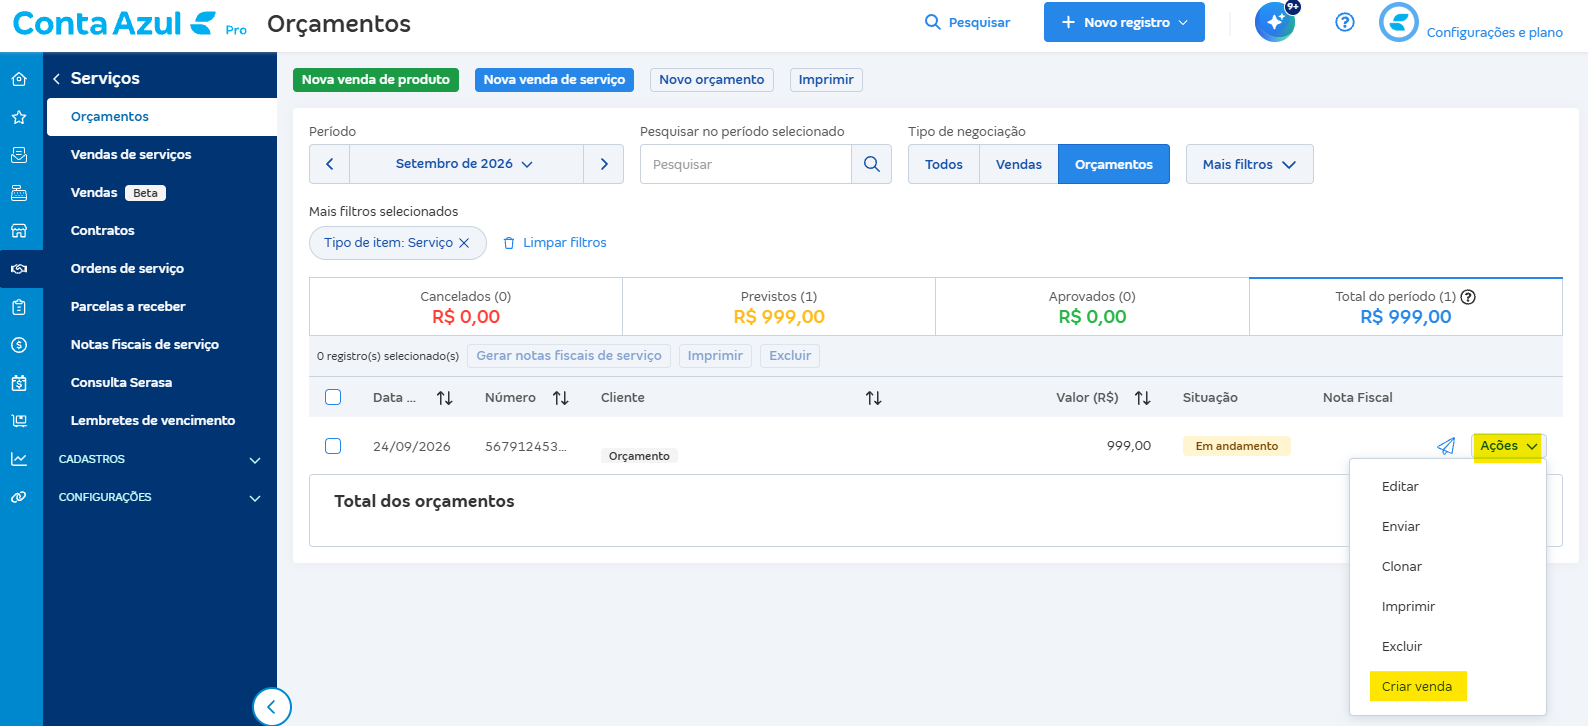Choose Clonar from actions menu

pyautogui.click(x=1402, y=567)
